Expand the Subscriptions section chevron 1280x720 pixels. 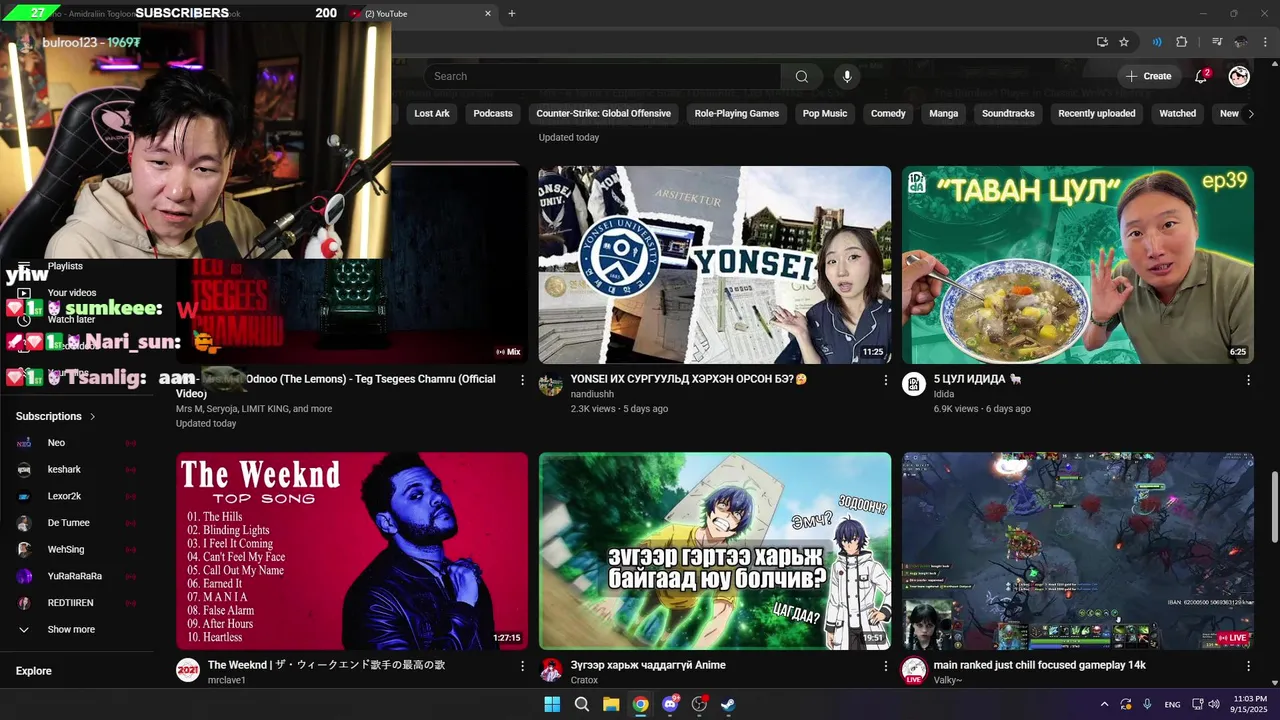(x=93, y=416)
